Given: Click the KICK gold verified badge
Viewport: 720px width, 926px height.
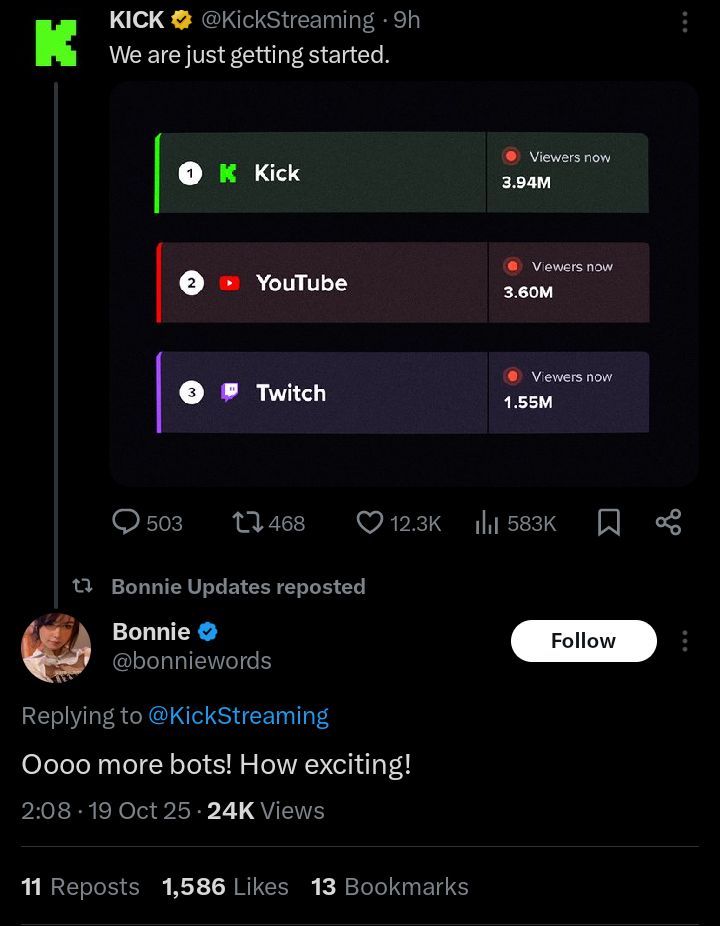Looking at the screenshot, I should [182, 20].
